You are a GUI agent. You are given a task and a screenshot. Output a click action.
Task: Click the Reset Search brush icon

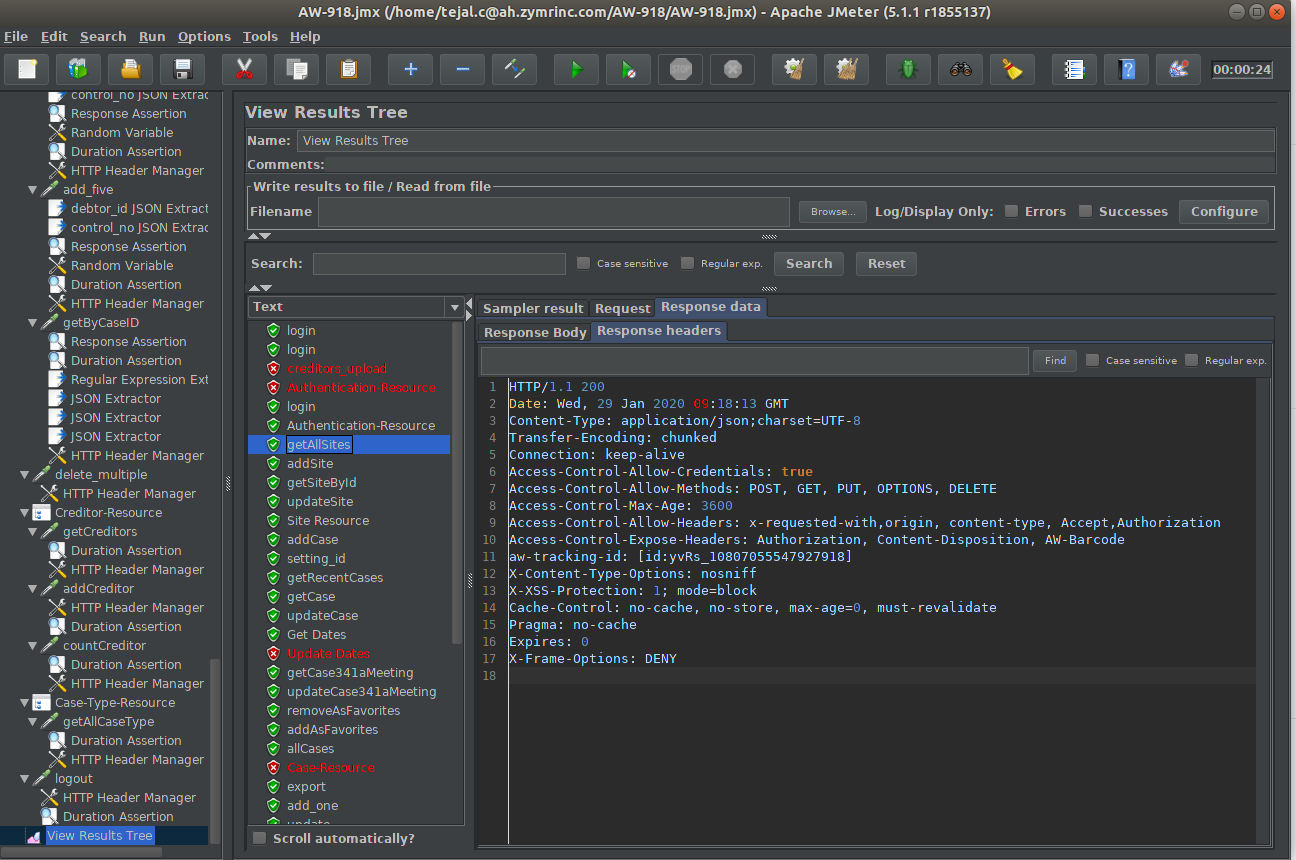[1012, 69]
